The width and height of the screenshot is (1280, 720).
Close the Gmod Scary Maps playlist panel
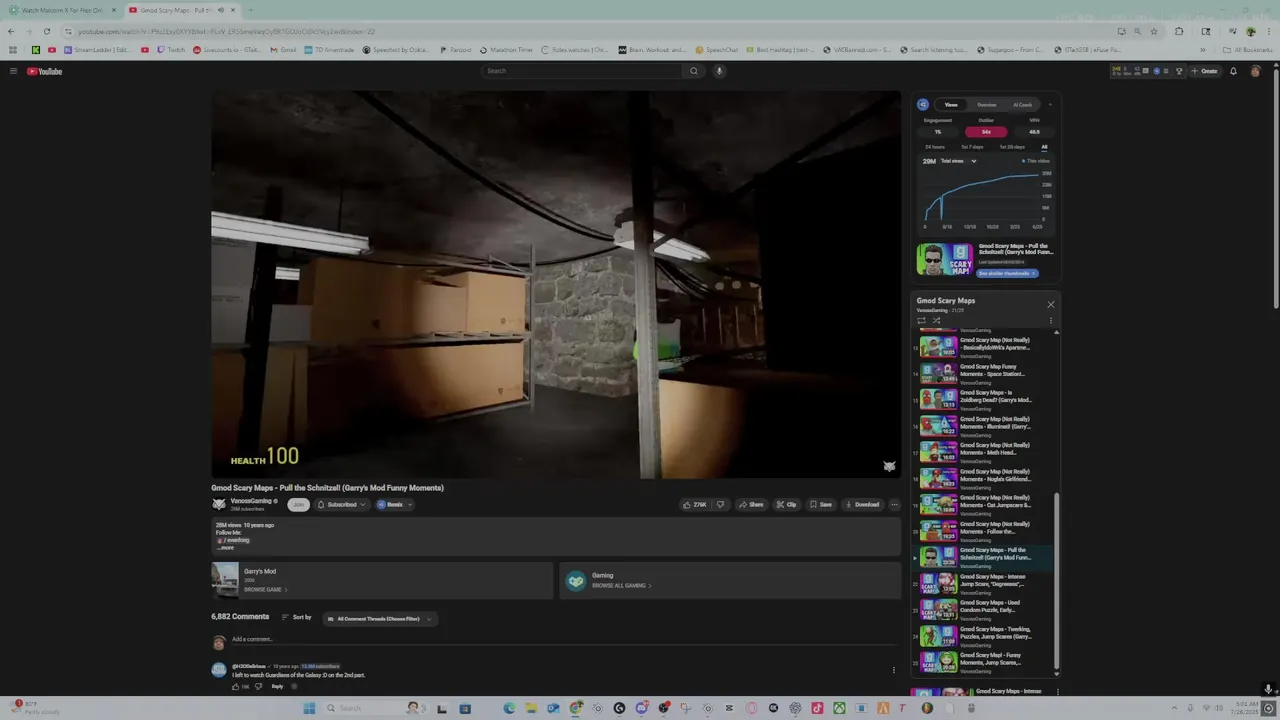pyautogui.click(x=1050, y=304)
